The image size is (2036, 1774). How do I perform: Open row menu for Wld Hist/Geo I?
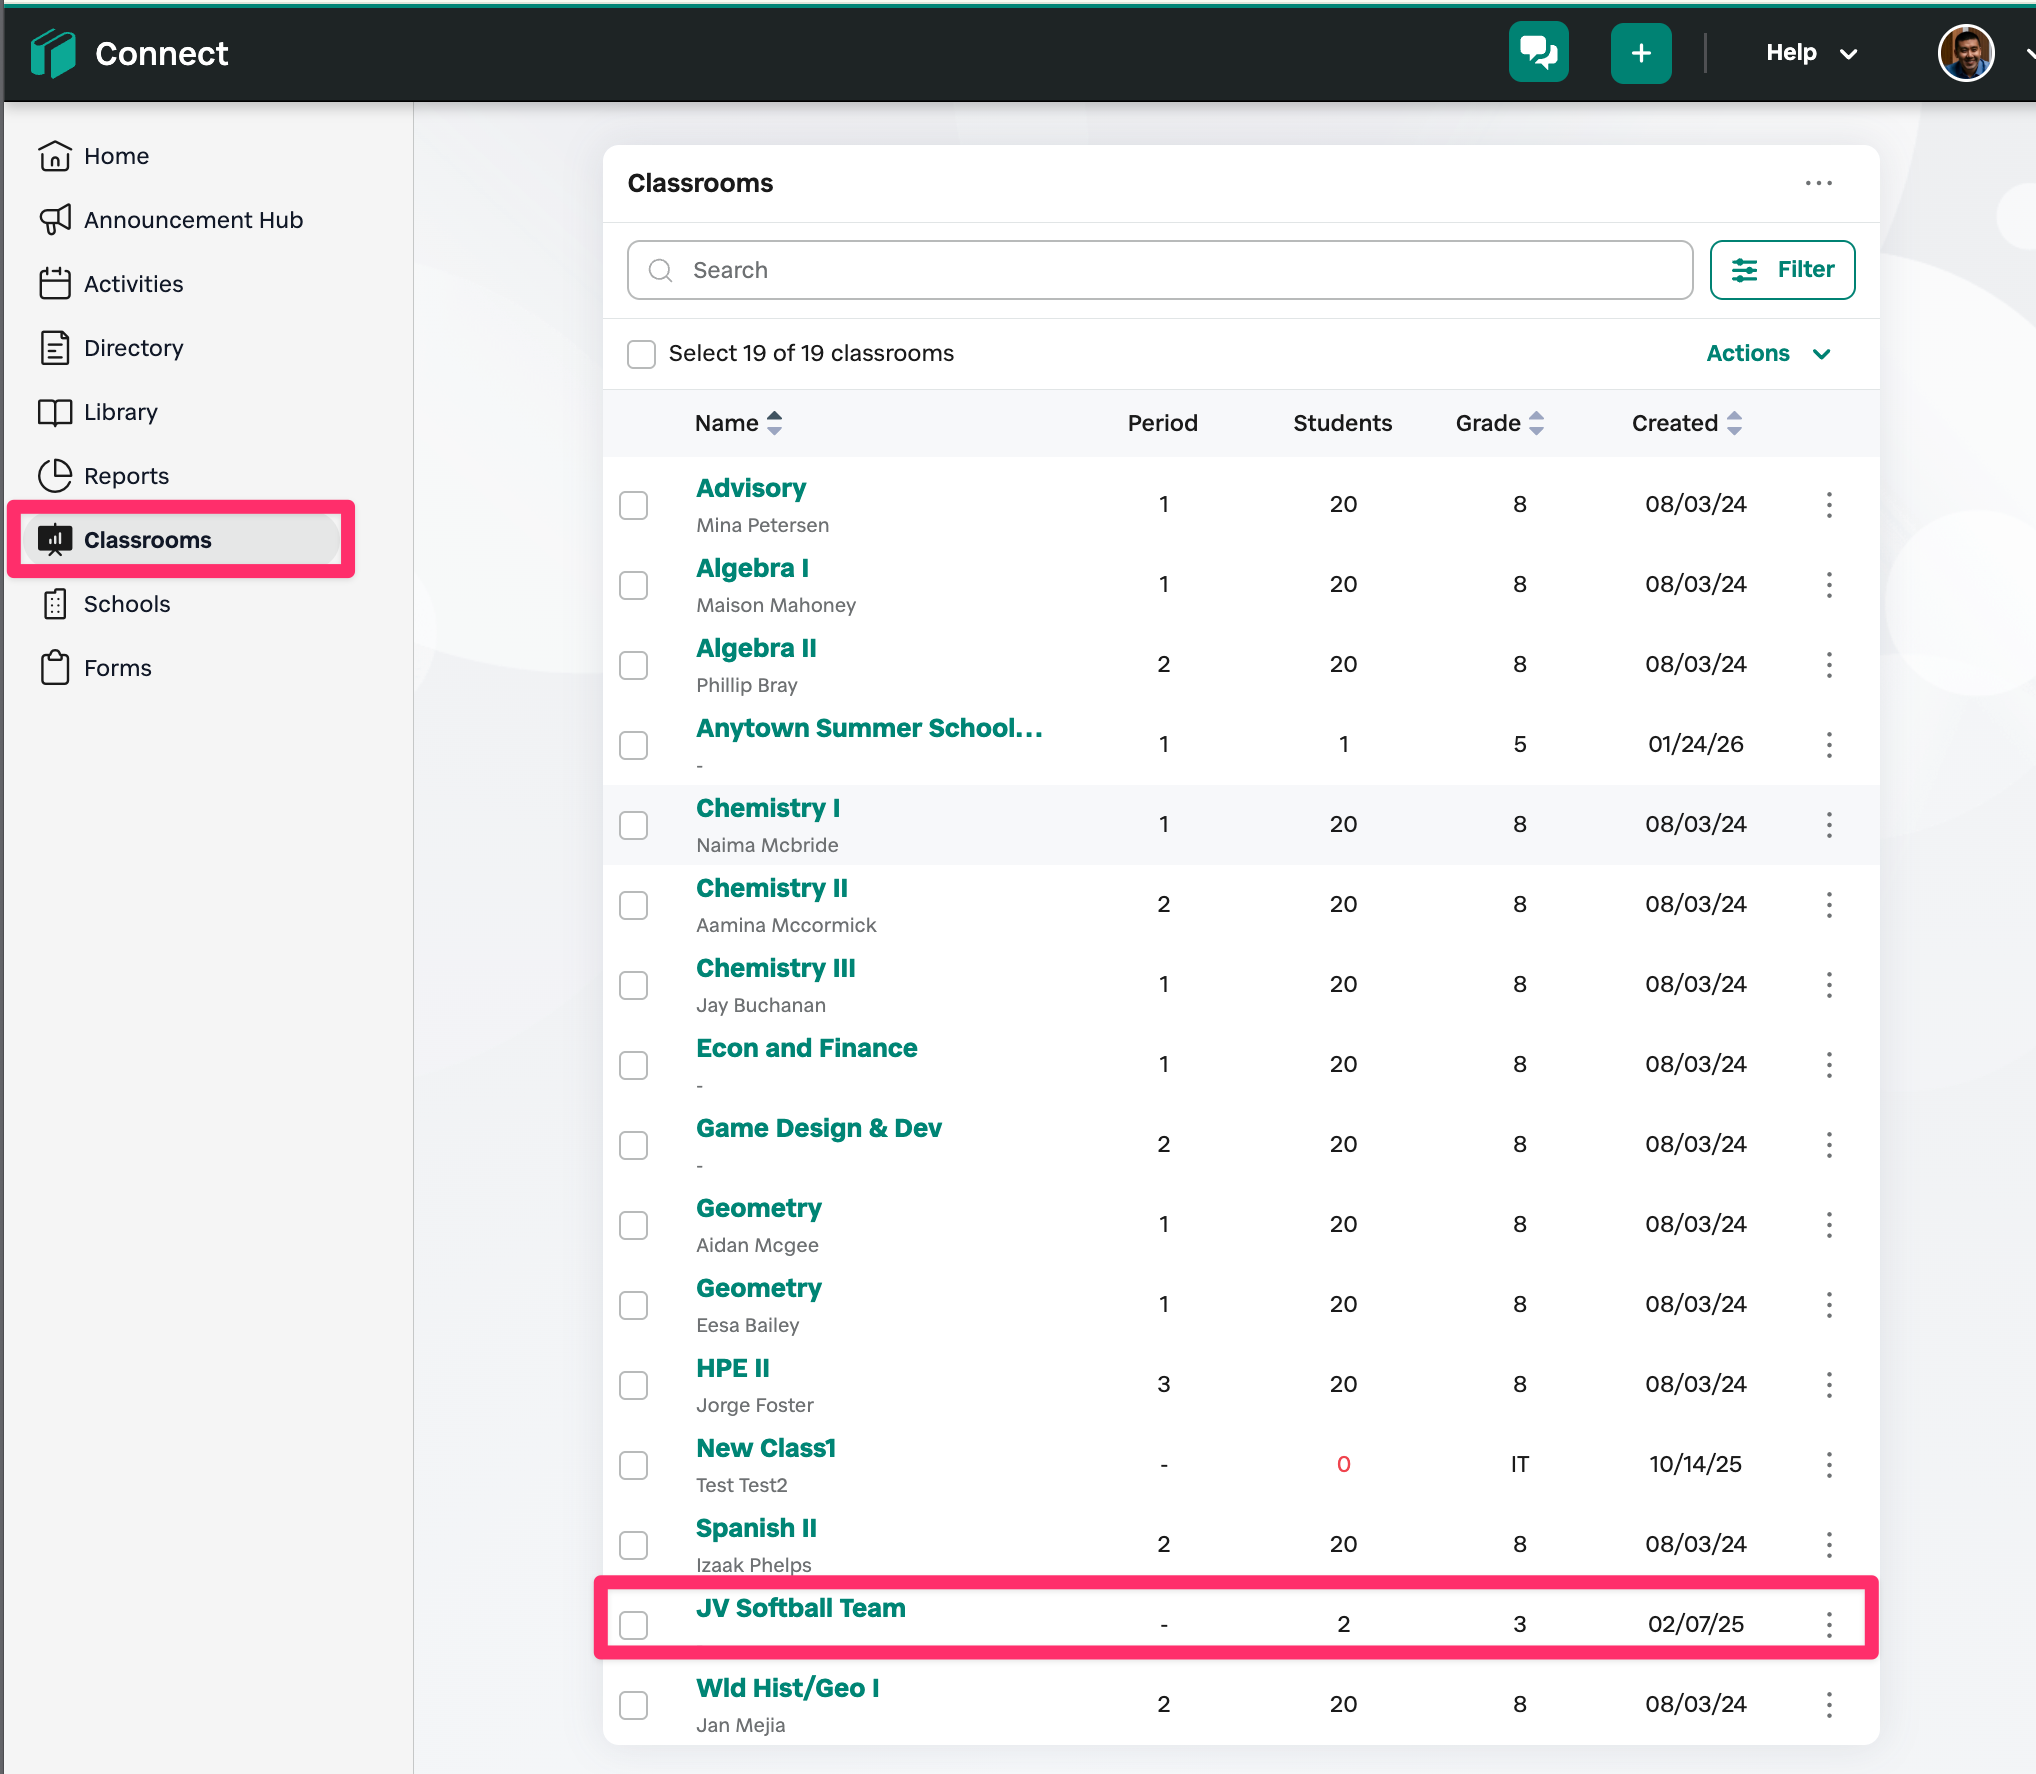tap(1829, 1704)
